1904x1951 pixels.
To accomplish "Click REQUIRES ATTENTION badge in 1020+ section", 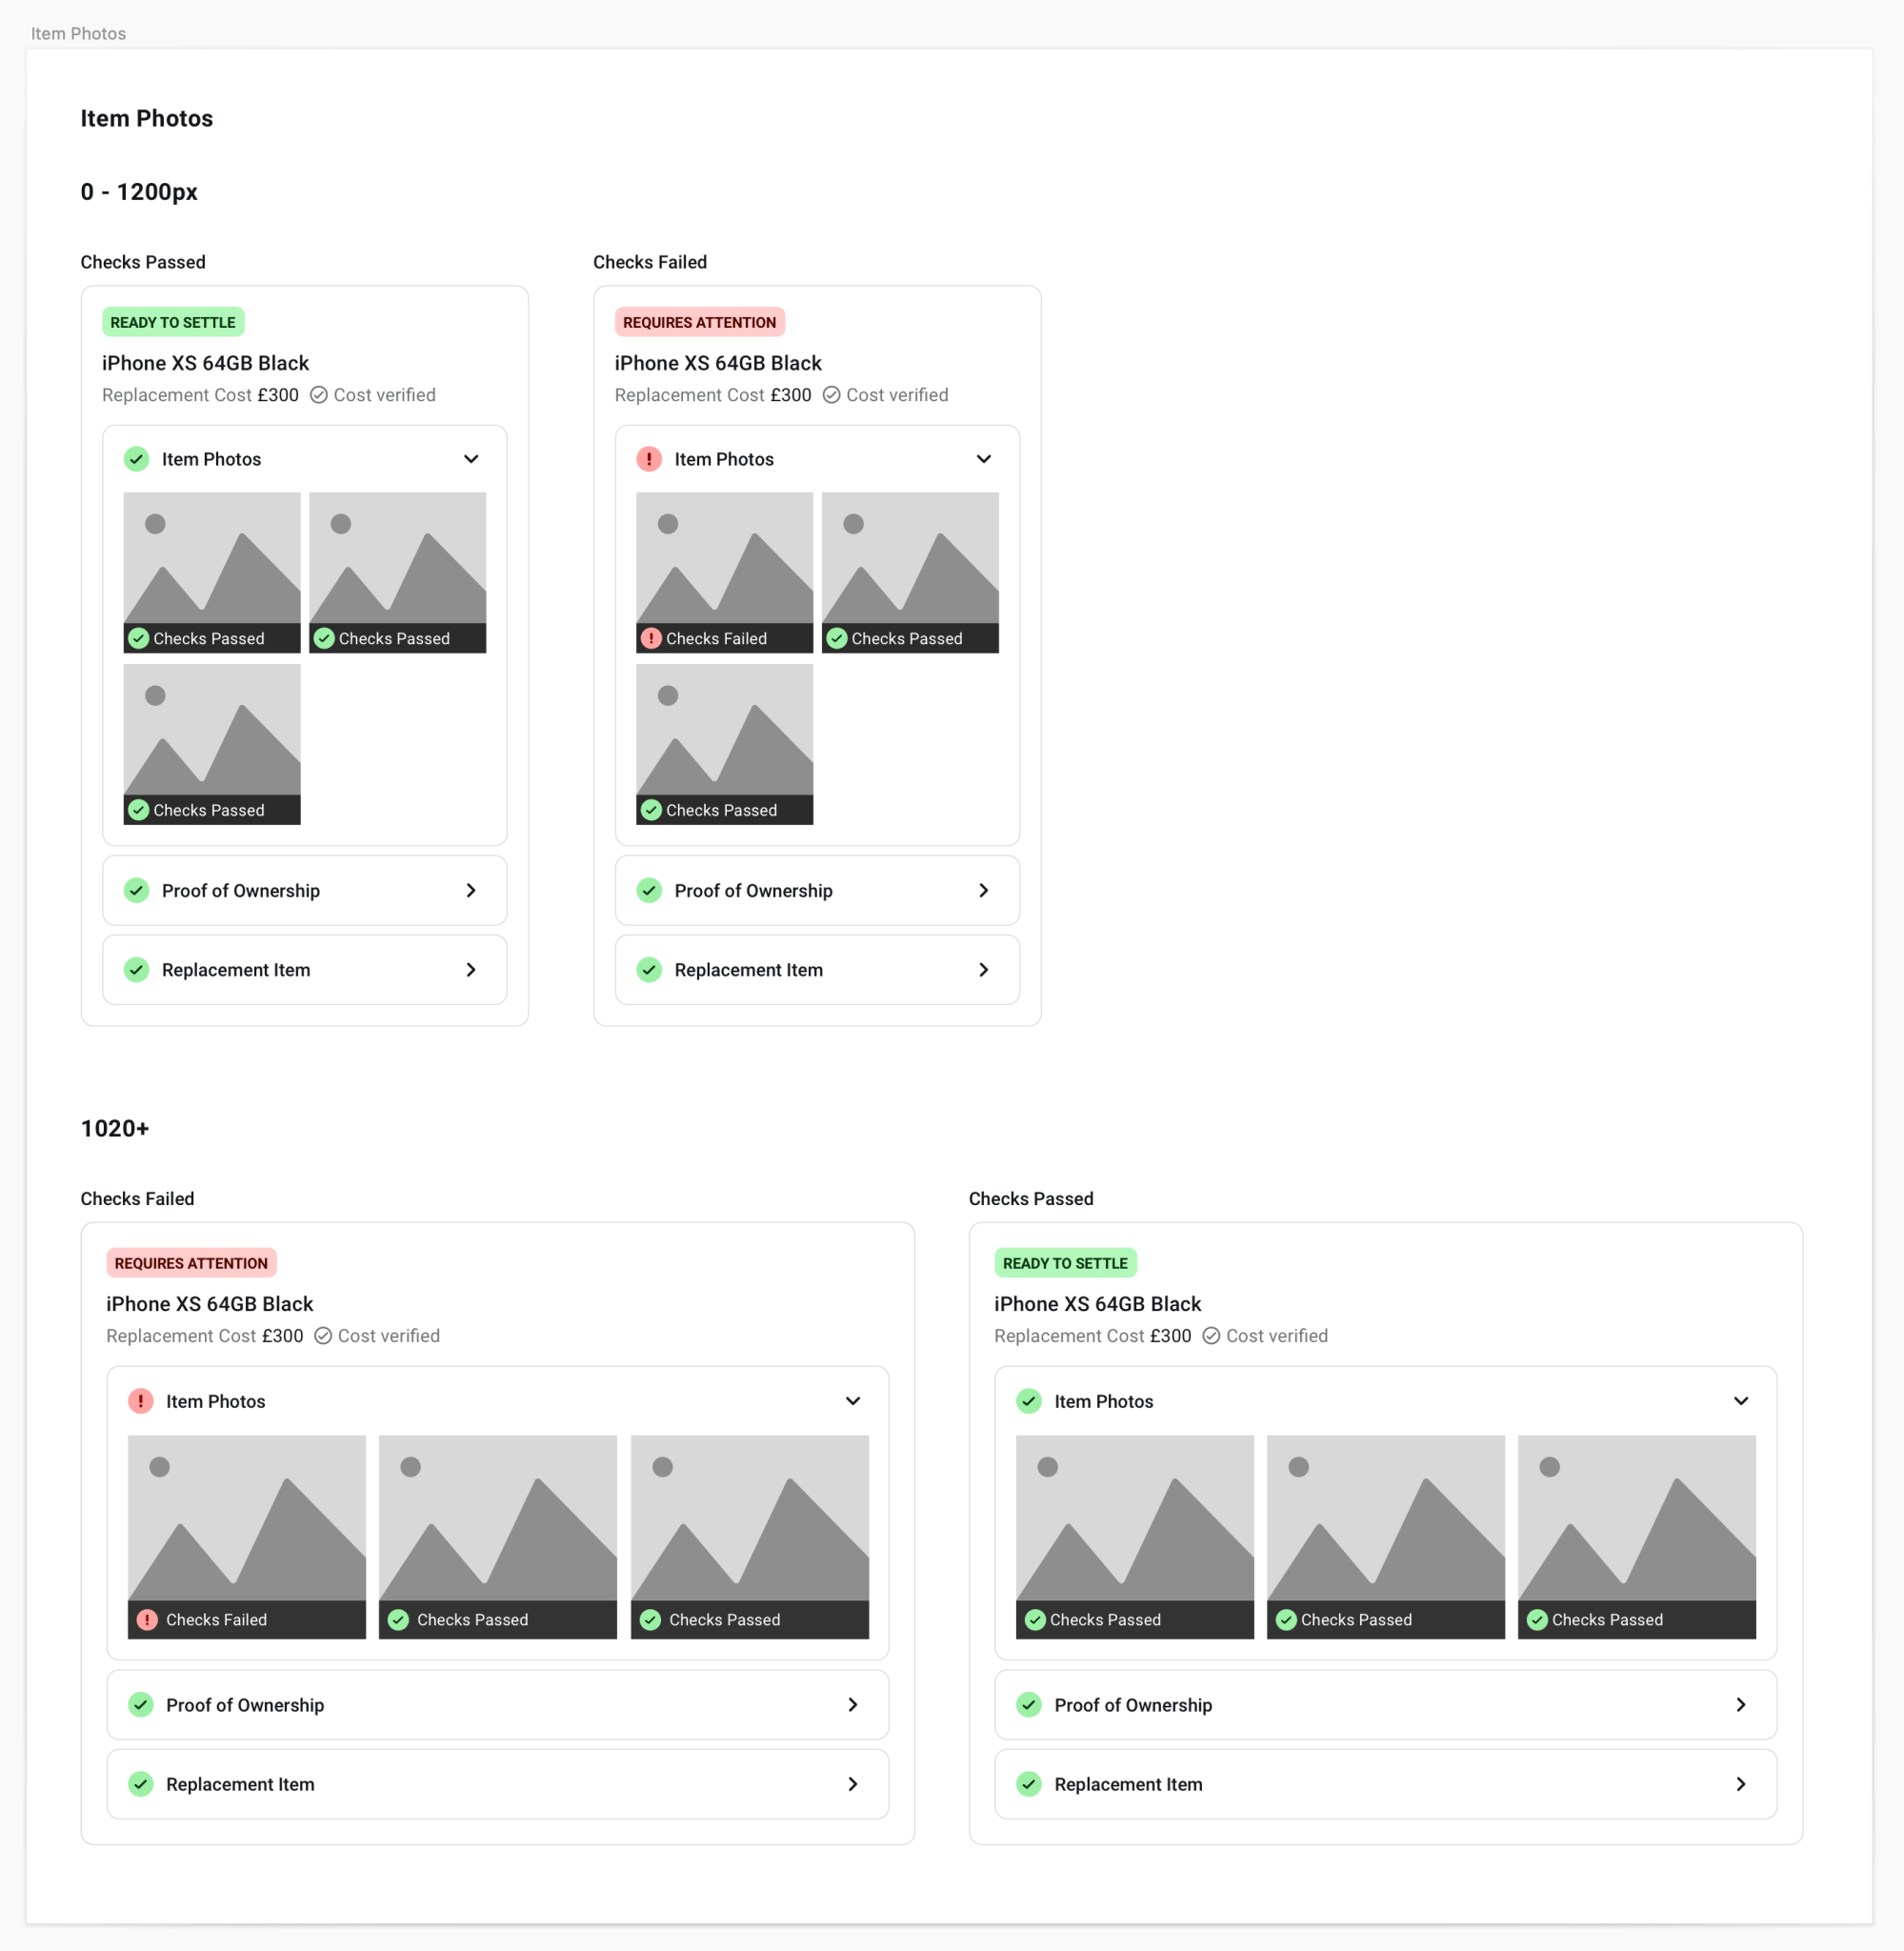I will 191,1263.
